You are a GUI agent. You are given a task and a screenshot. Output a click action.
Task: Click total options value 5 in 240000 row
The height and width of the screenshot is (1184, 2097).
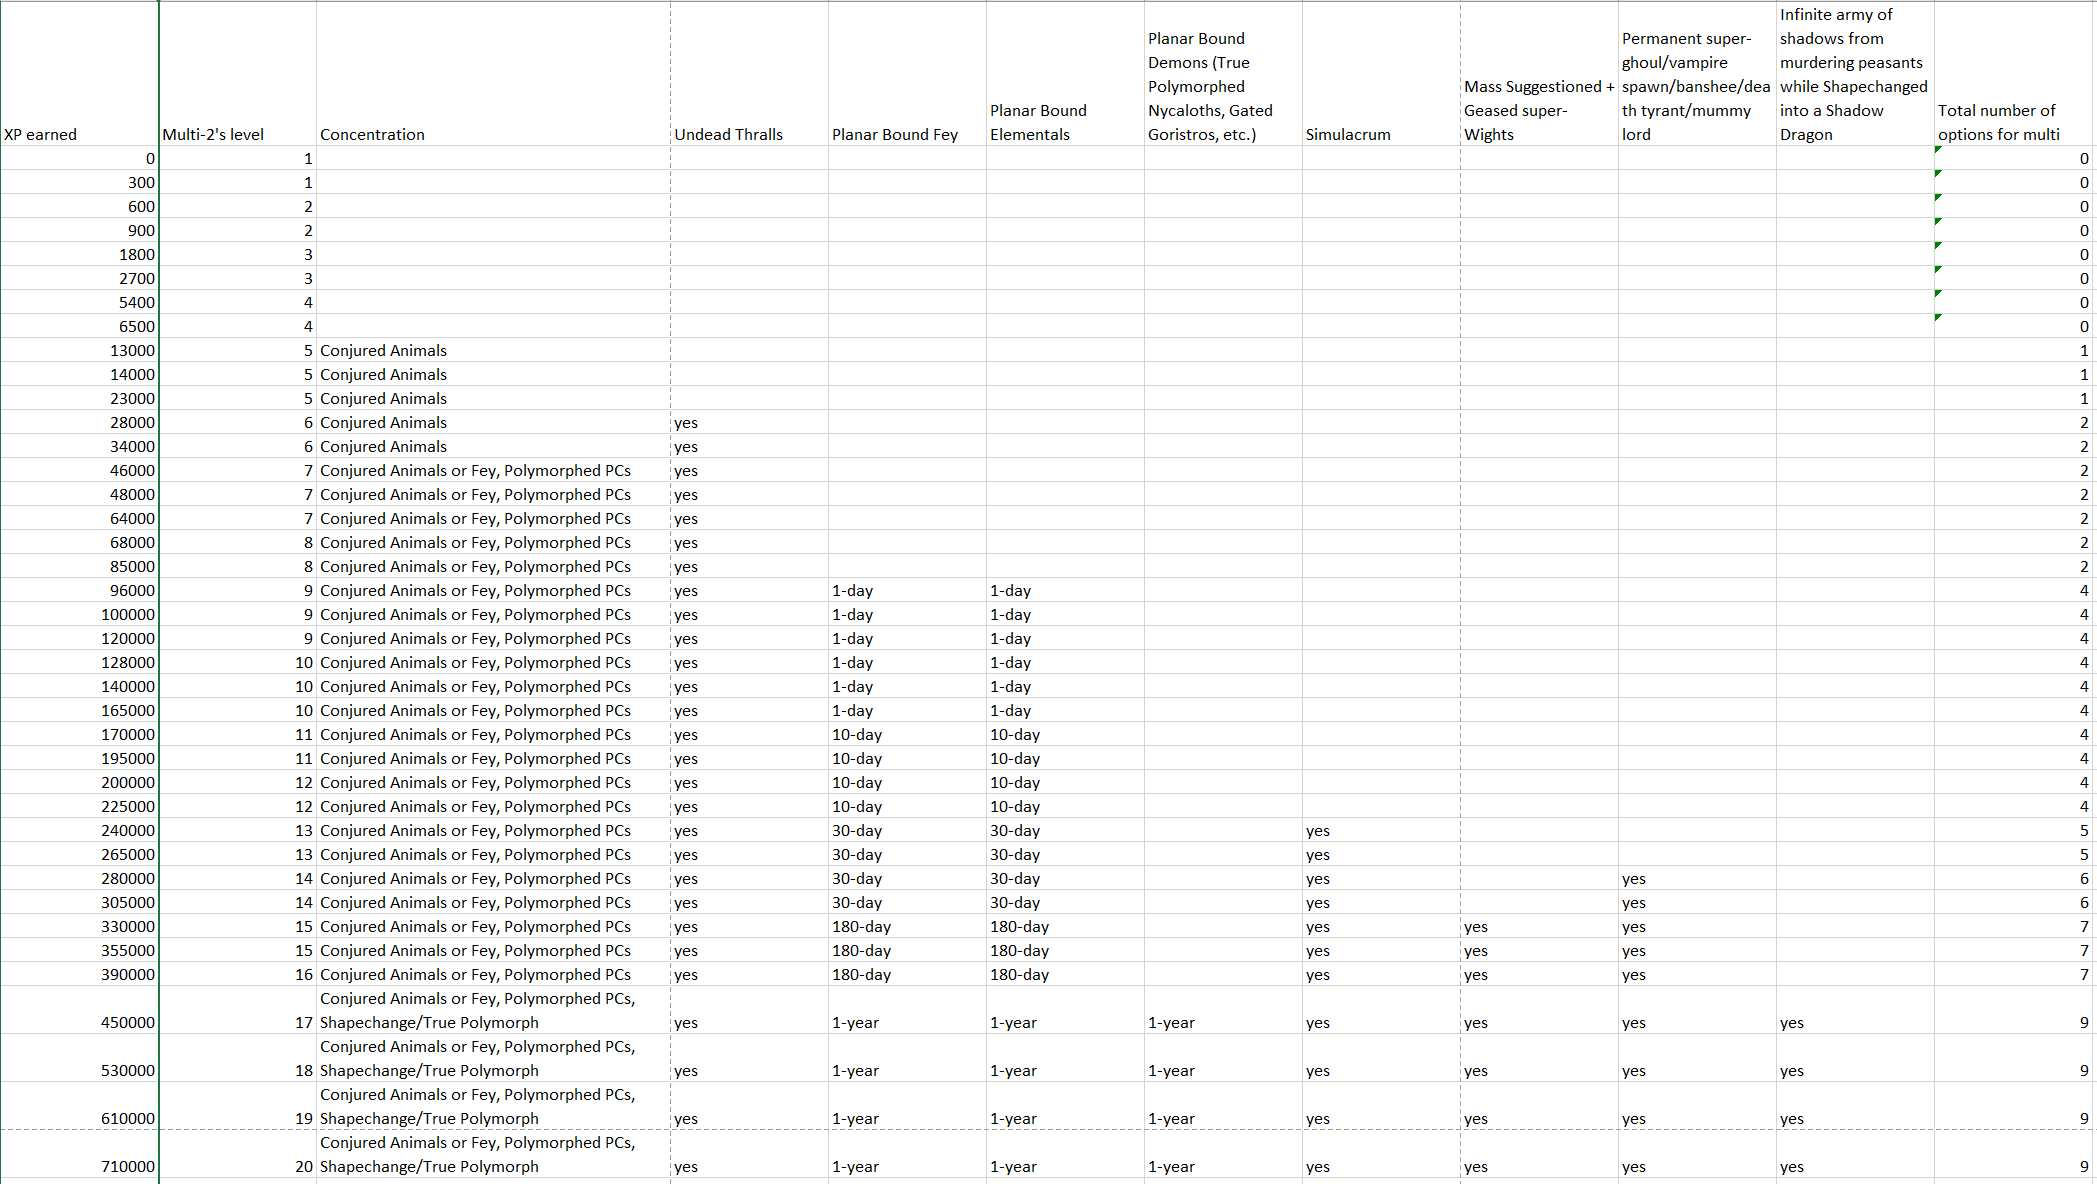tap(2015, 830)
